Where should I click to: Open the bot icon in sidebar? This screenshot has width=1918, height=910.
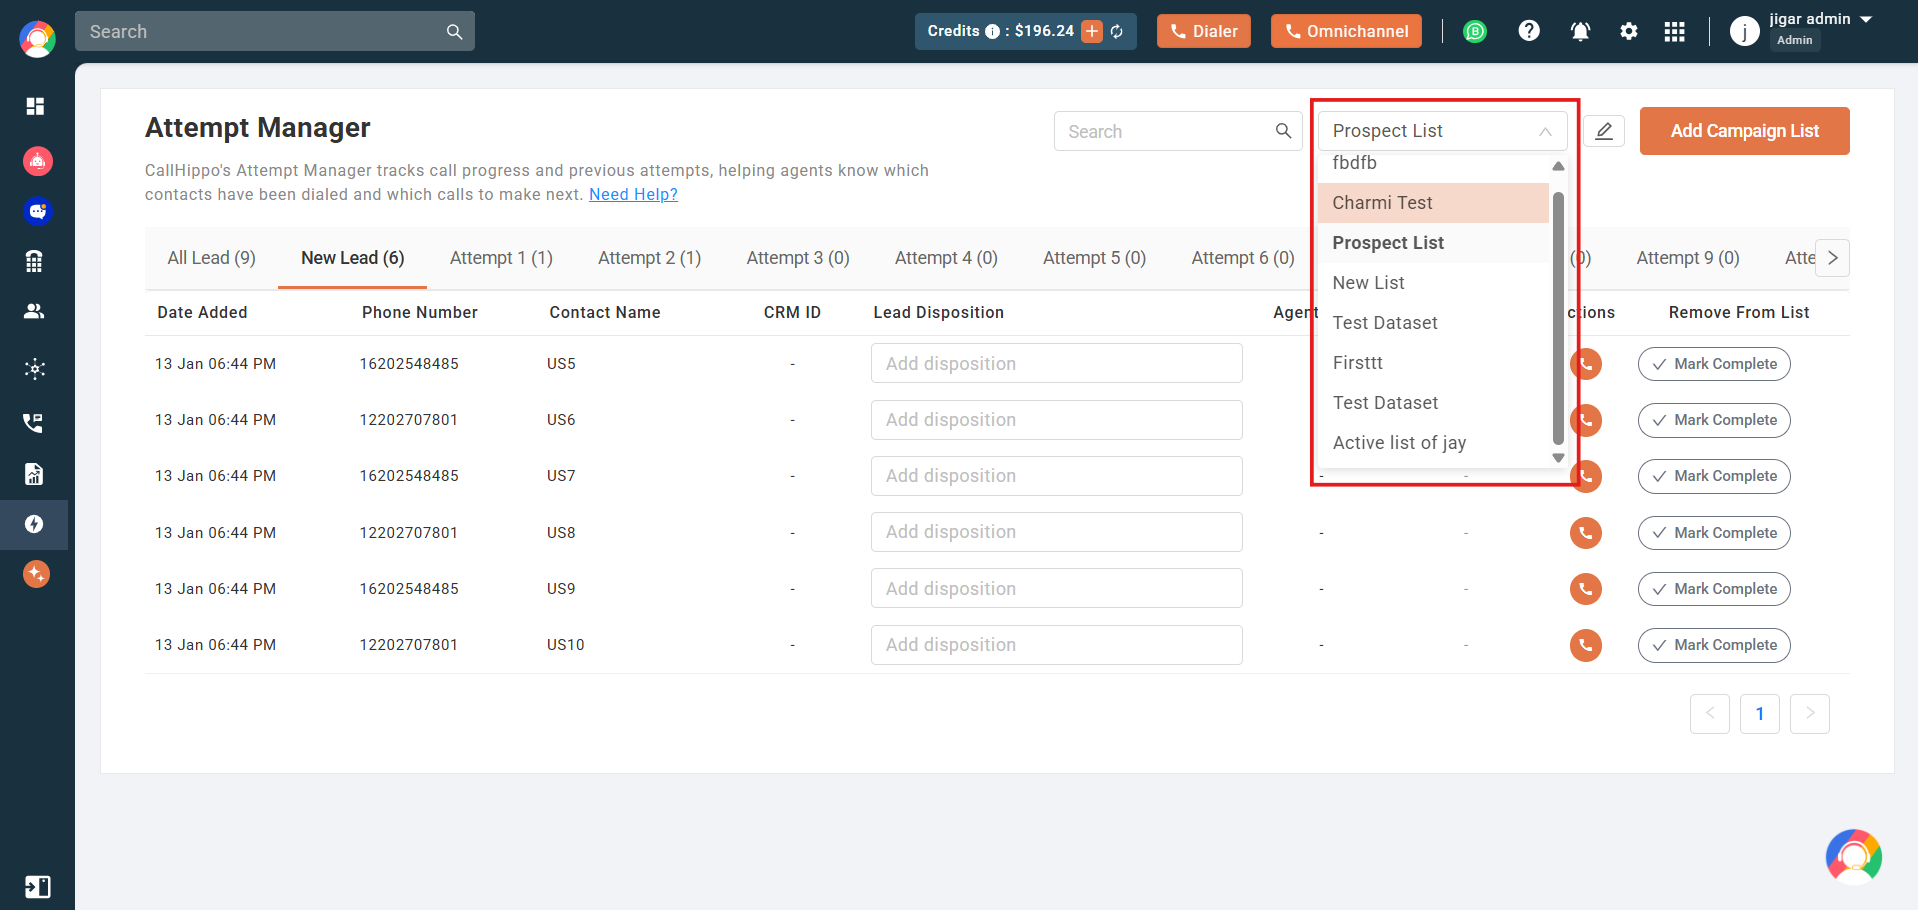click(37, 161)
